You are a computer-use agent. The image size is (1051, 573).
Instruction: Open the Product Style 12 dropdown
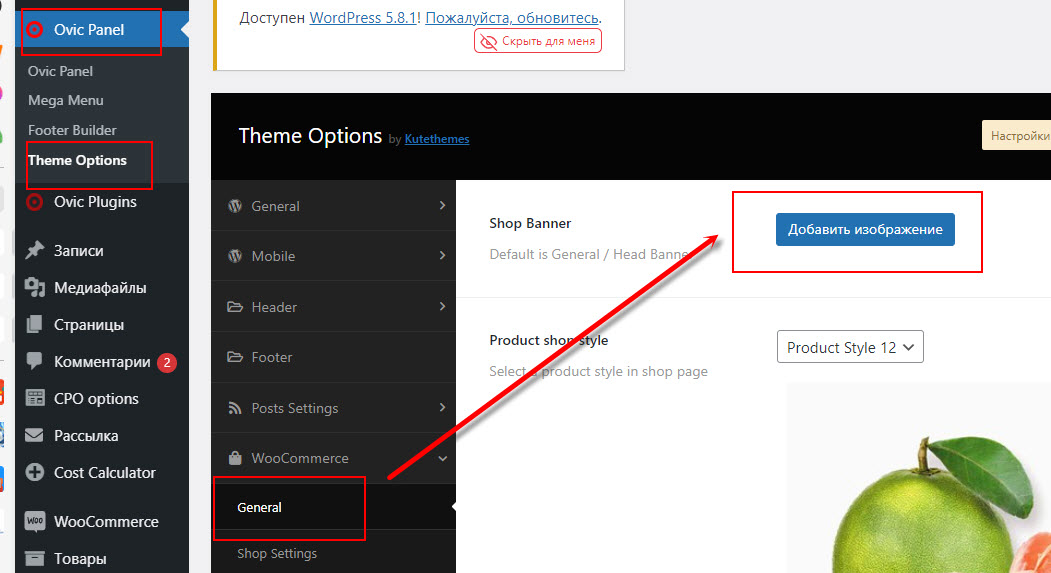pyautogui.click(x=850, y=346)
